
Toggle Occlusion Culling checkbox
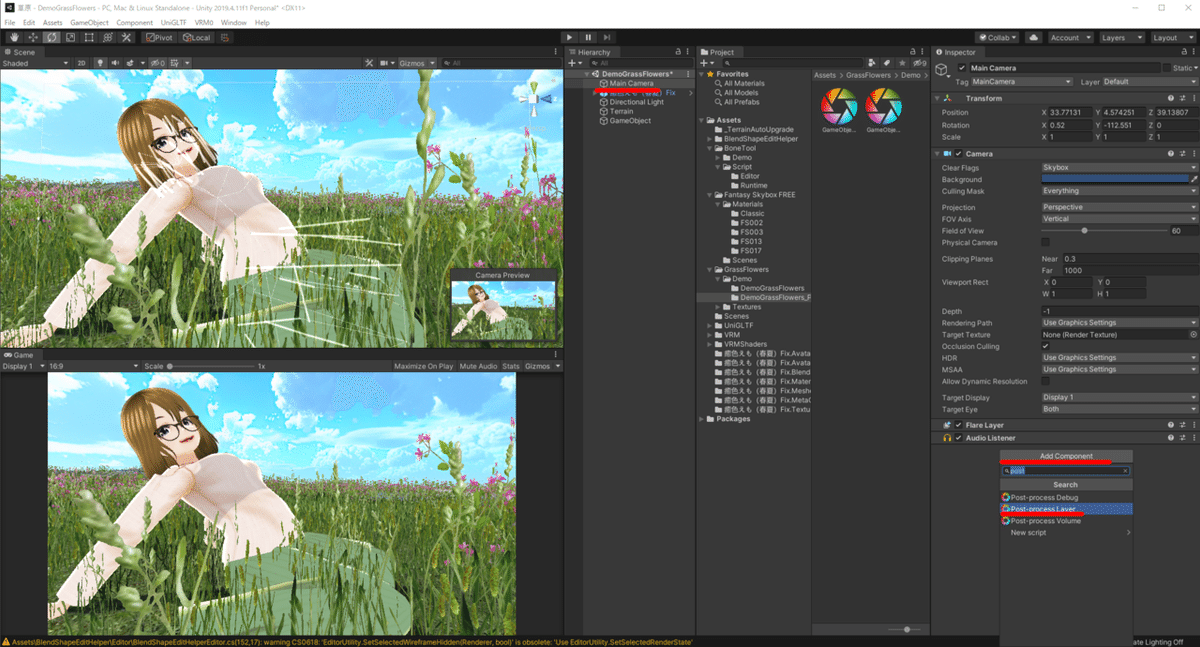(1046, 346)
